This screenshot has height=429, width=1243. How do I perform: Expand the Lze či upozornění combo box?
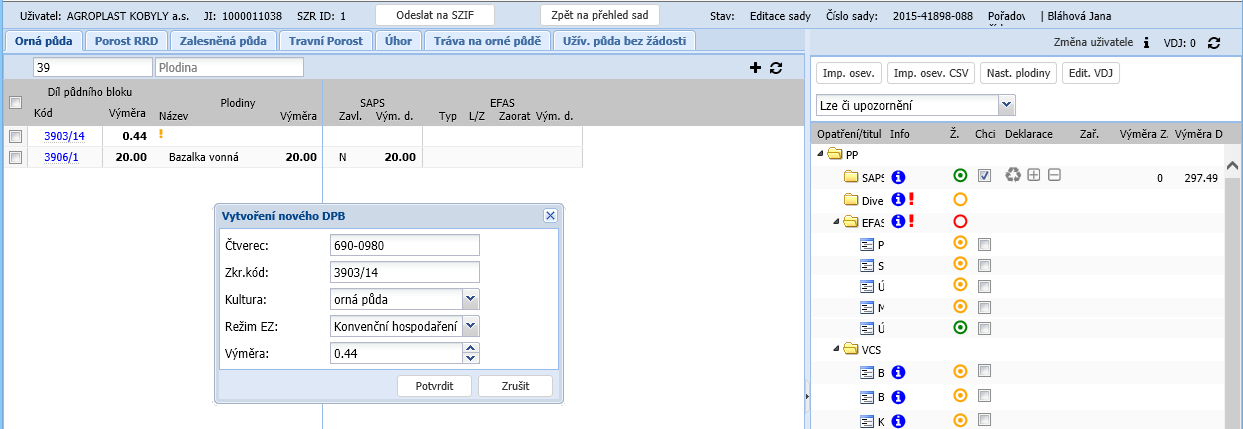[x=1007, y=105]
